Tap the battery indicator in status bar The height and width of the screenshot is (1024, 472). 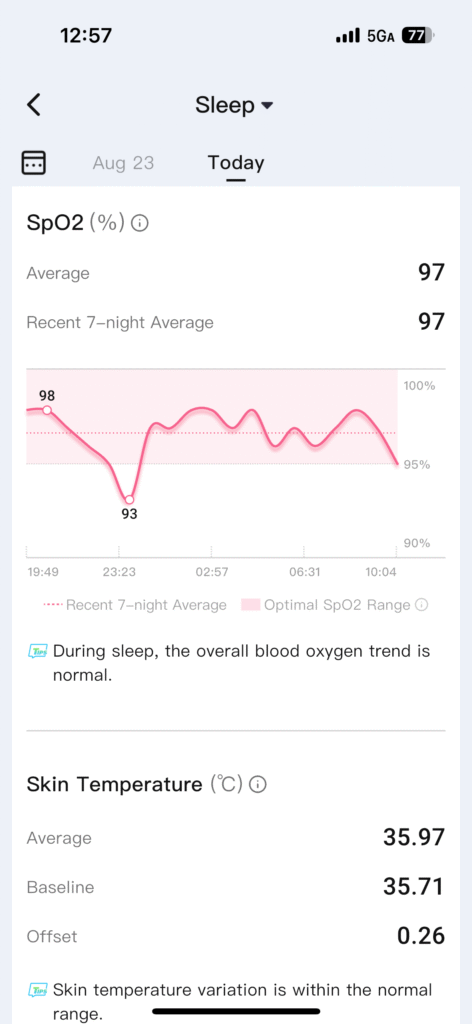pos(418,36)
